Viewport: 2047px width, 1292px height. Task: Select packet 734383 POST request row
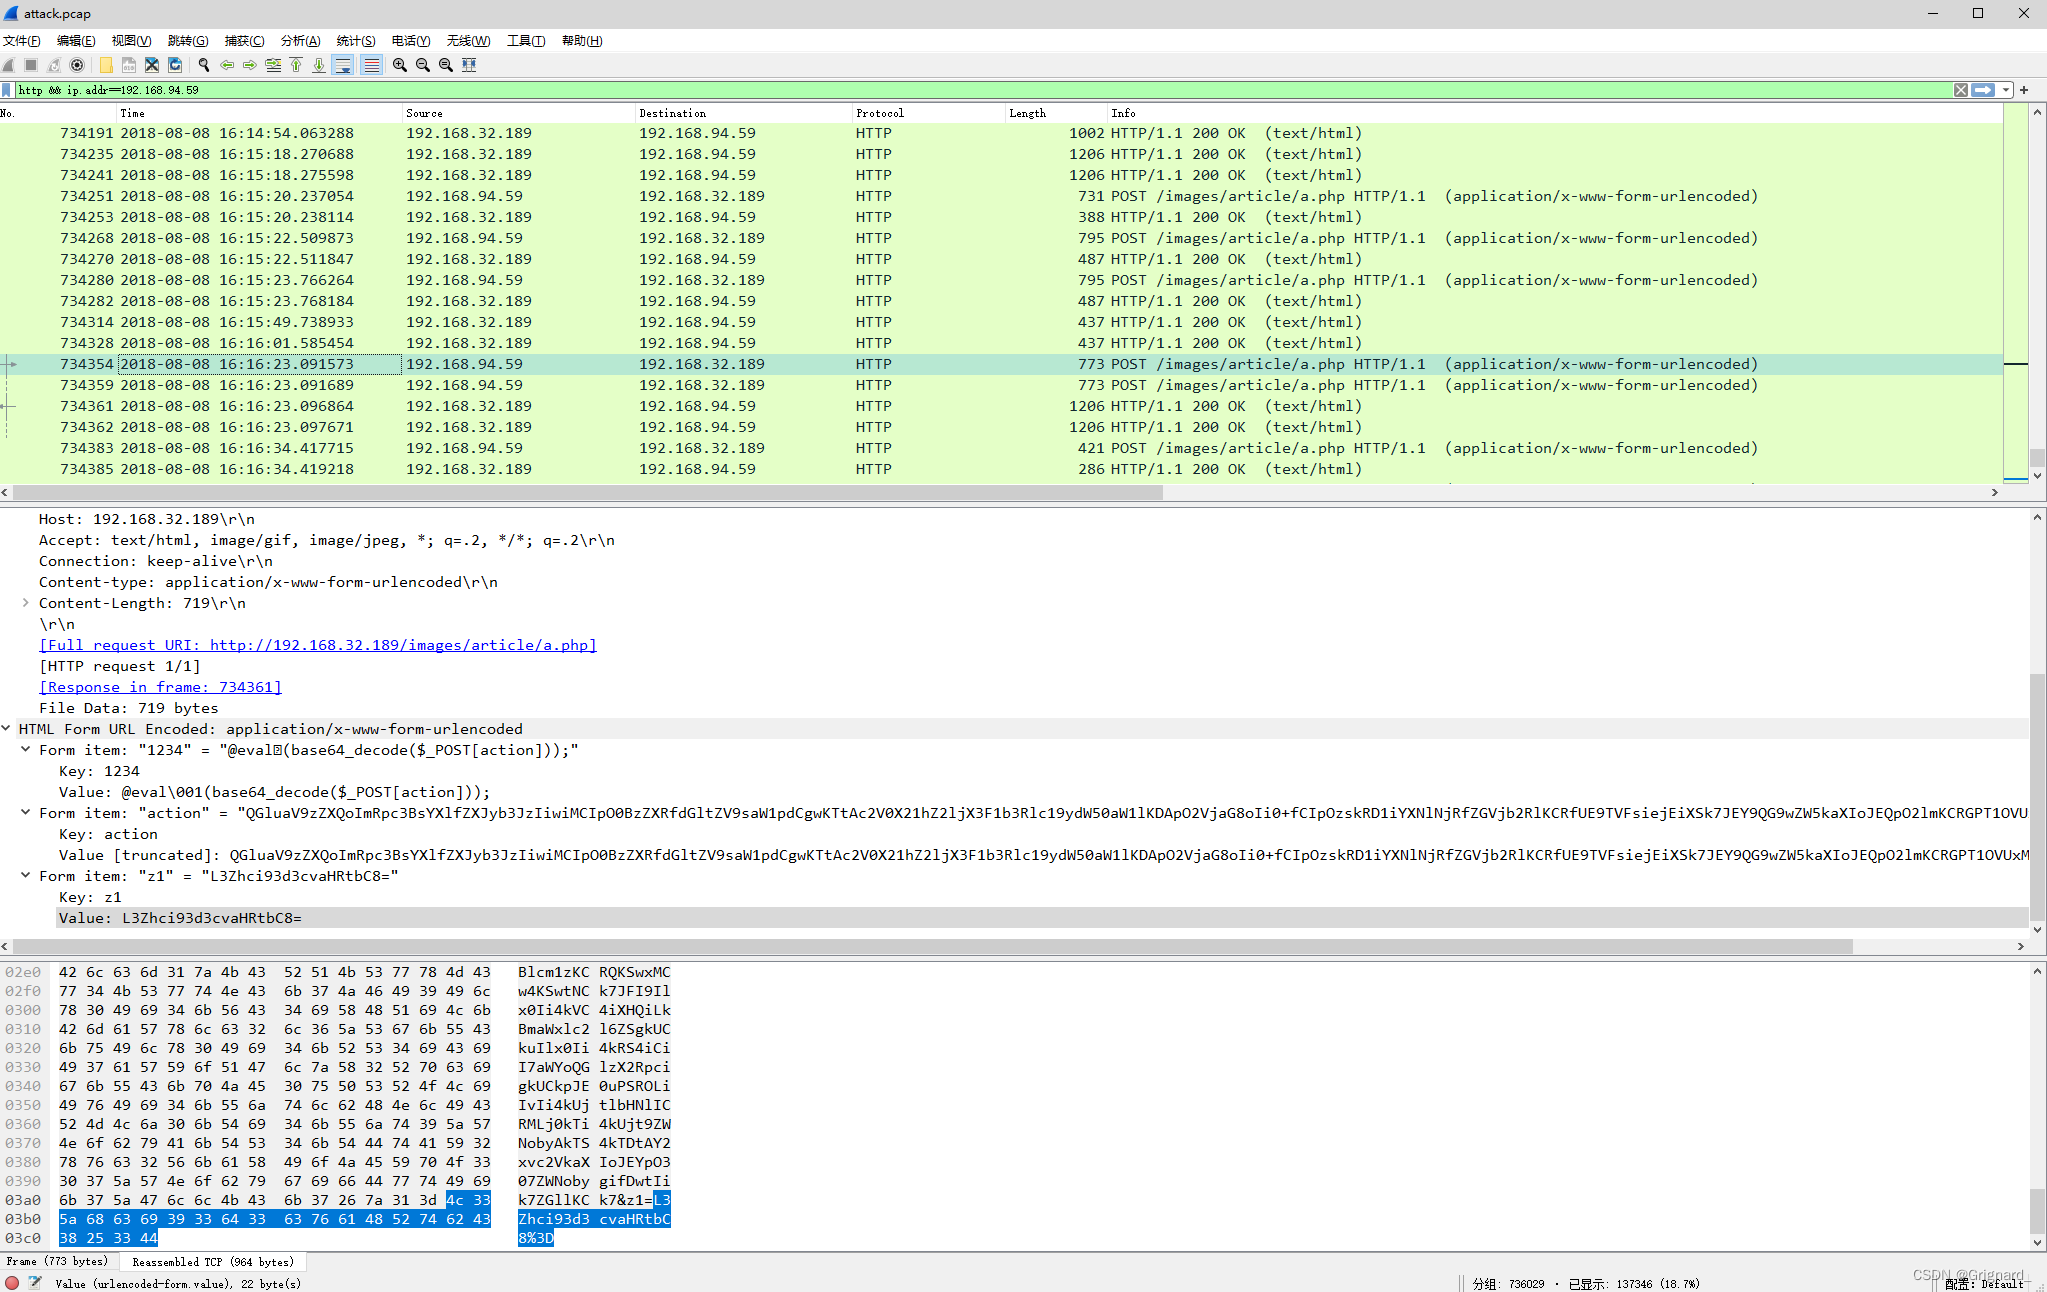pyautogui.click(x=1001, y=448)
